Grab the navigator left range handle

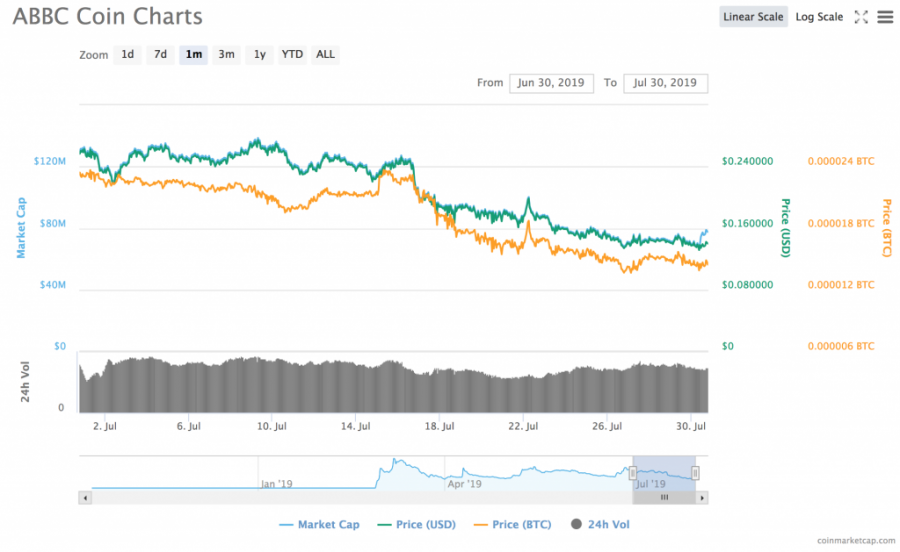click(x=633, y=473)
